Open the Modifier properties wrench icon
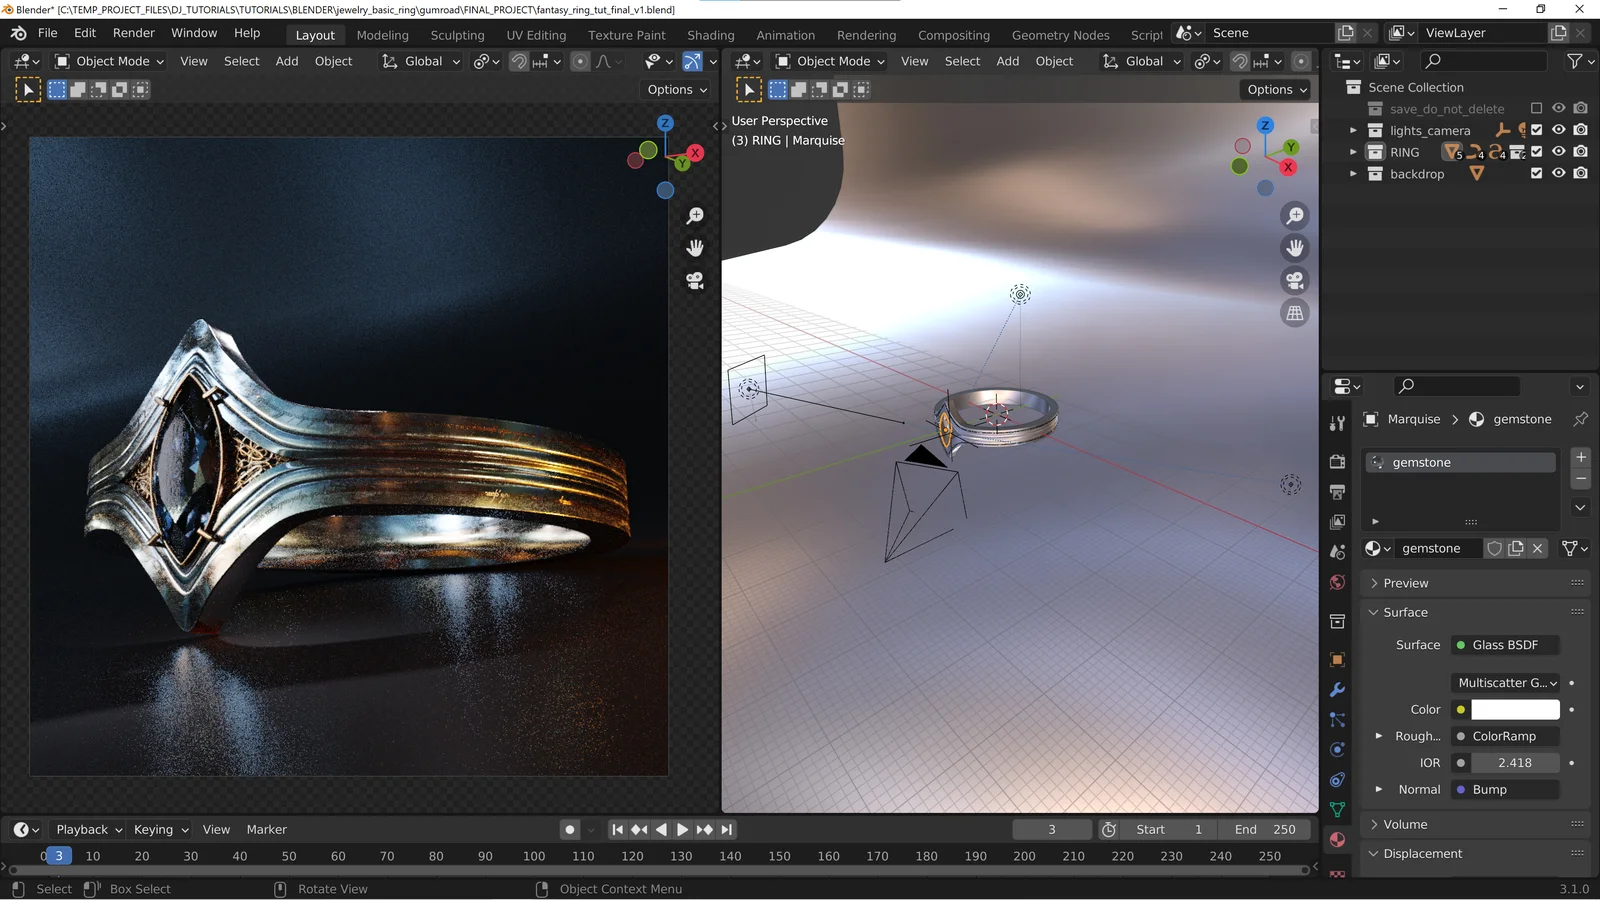Screen dimensions: 1600x900 click(1337, 689)
